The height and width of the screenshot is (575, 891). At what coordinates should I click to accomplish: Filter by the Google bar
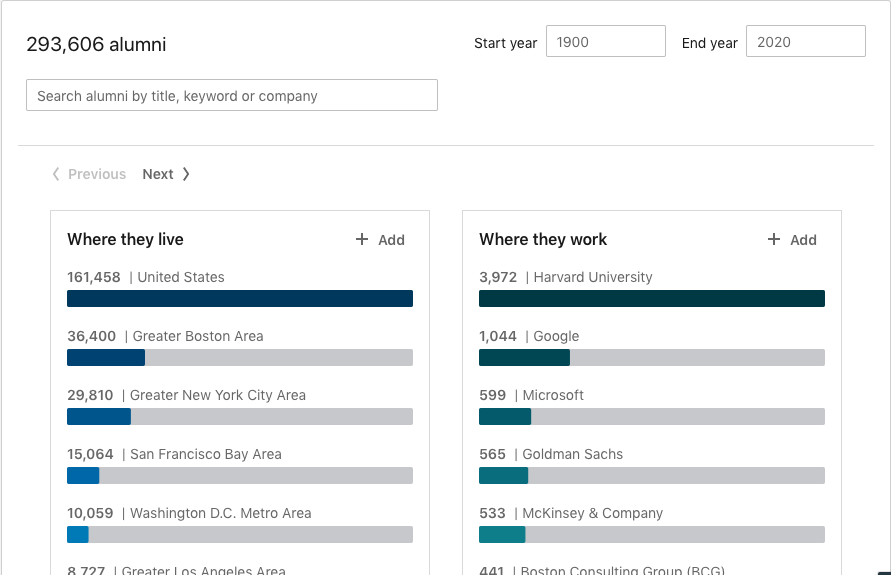(652, 357)
